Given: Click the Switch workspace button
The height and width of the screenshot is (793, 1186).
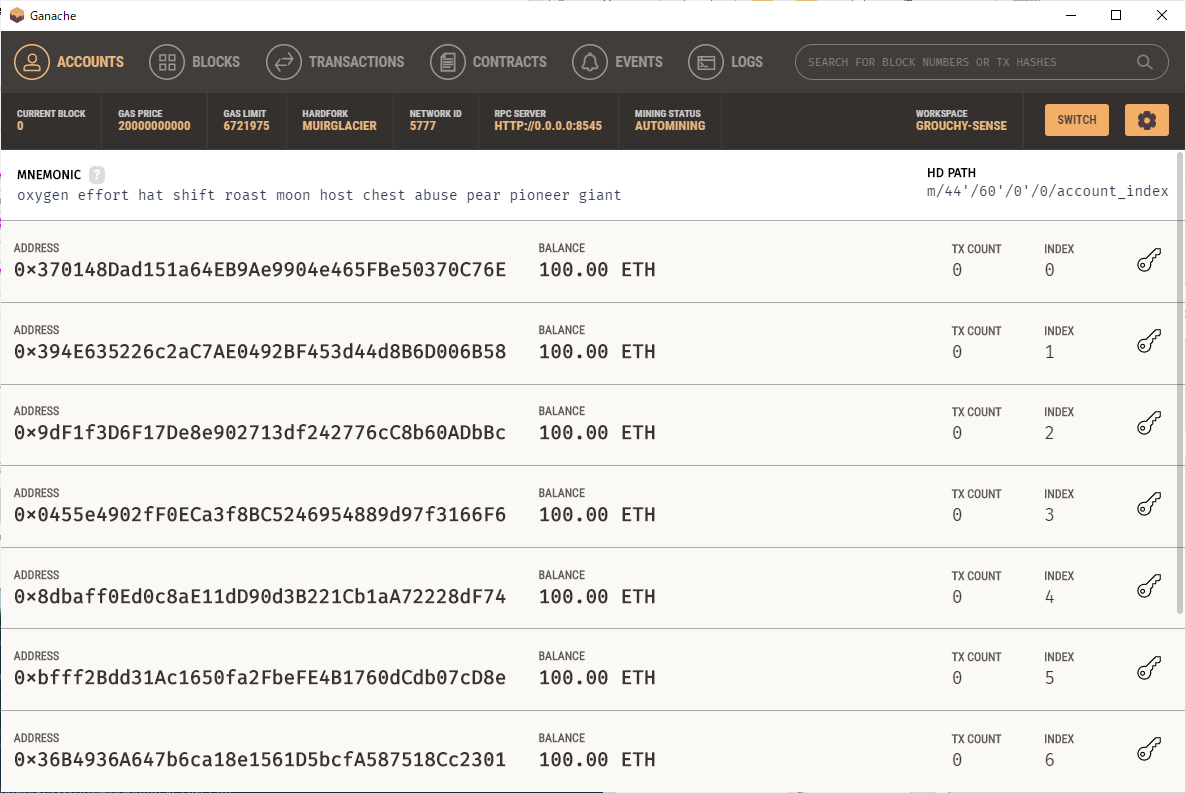Looking at the screenshot, I should tap(1076, 120).
